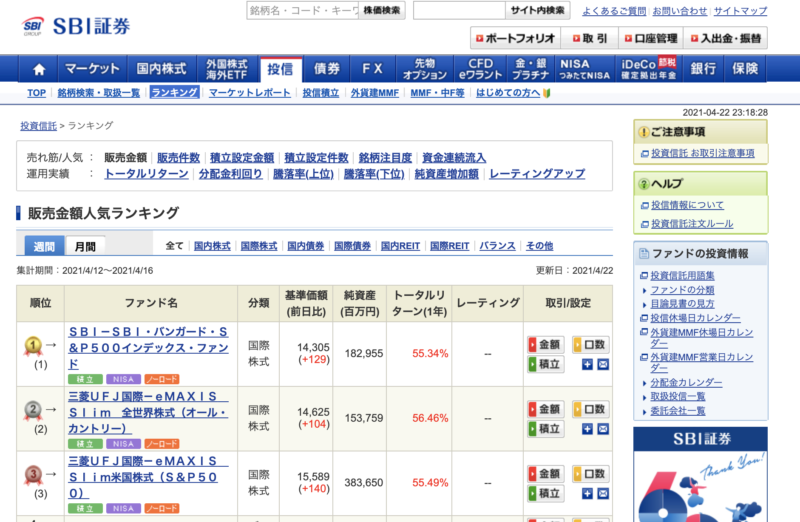Open 入出金・振替 button

(726, 38)
